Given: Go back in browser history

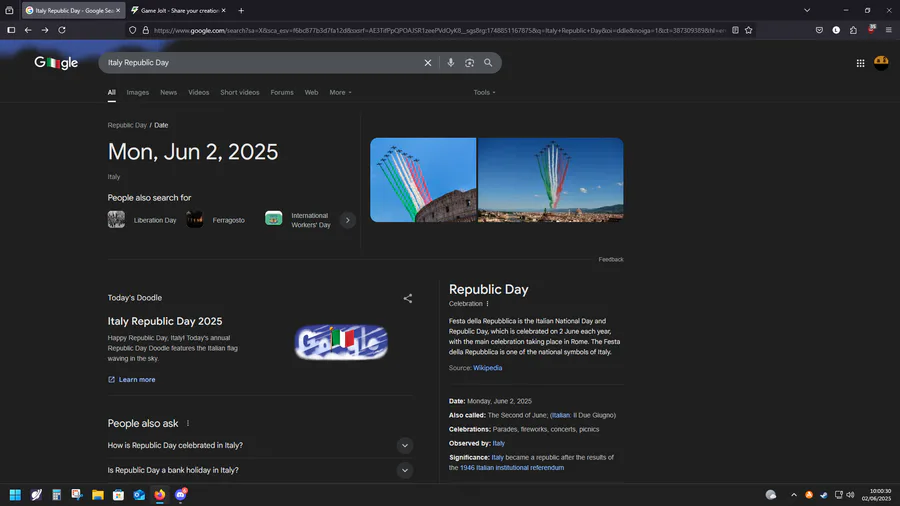Looking at the screenshot, I should click(x=28, y=30).
